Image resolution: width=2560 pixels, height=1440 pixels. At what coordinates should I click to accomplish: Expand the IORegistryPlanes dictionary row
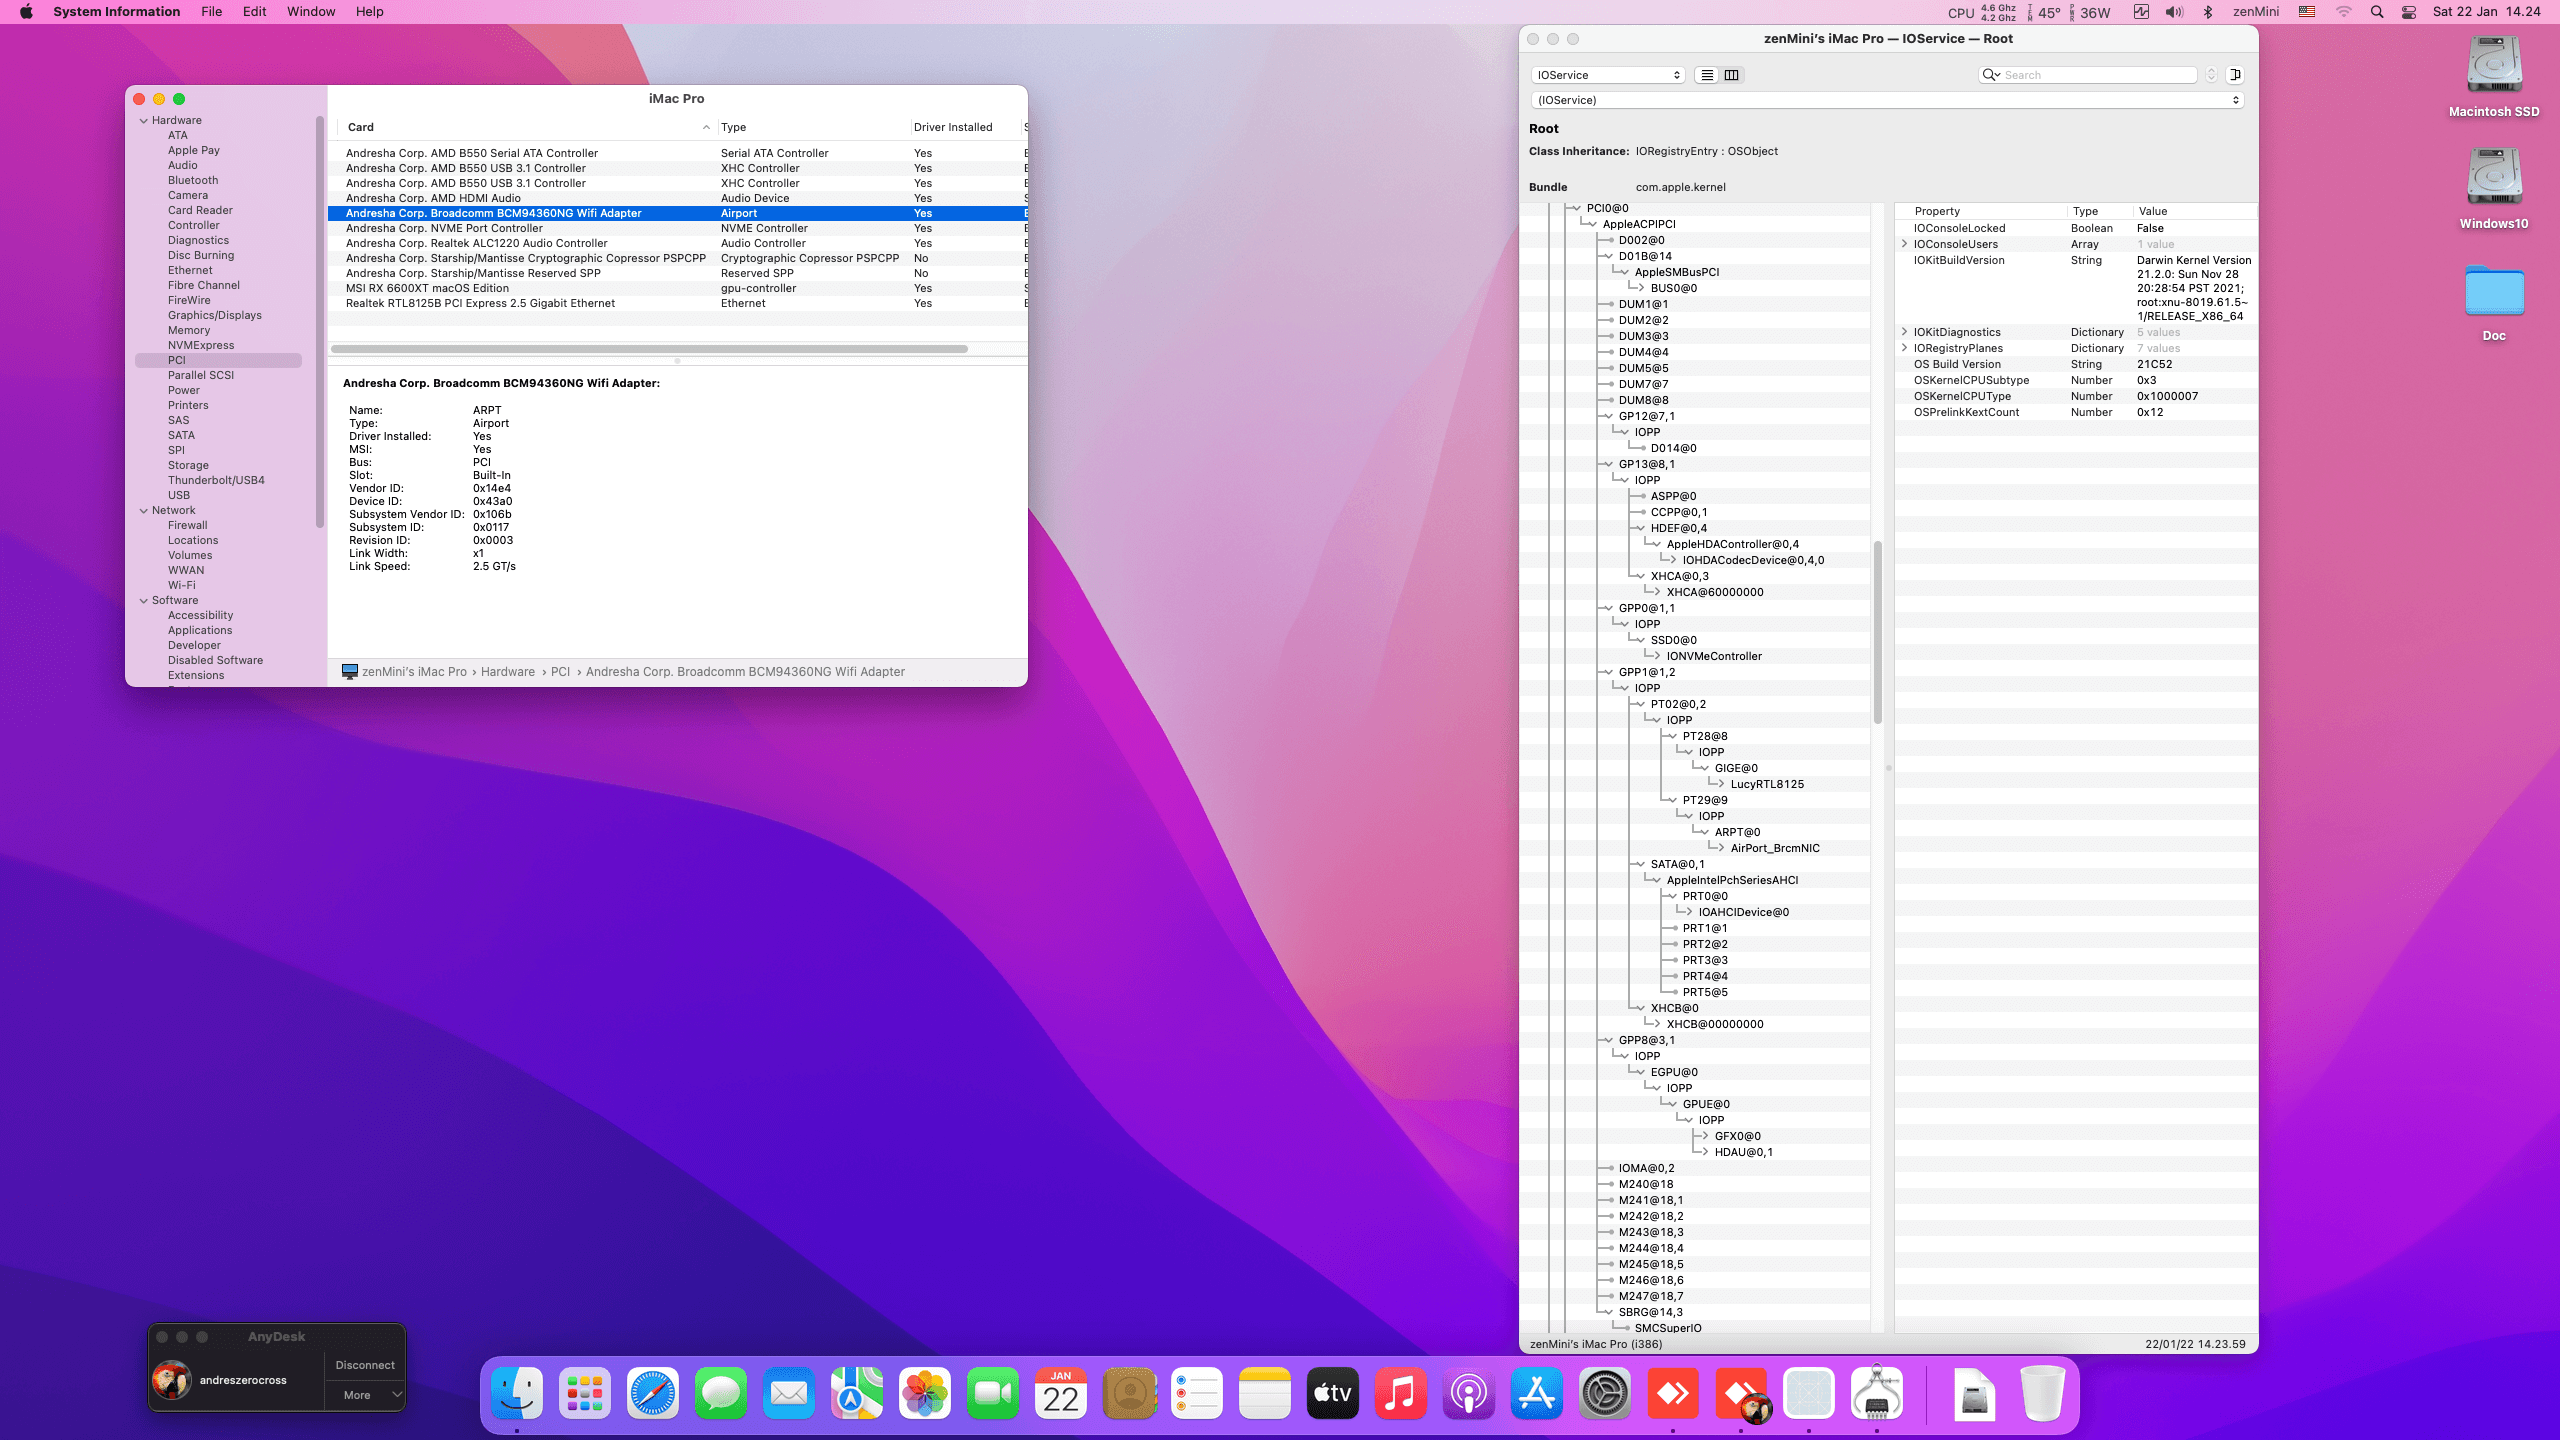(1904, 348)
